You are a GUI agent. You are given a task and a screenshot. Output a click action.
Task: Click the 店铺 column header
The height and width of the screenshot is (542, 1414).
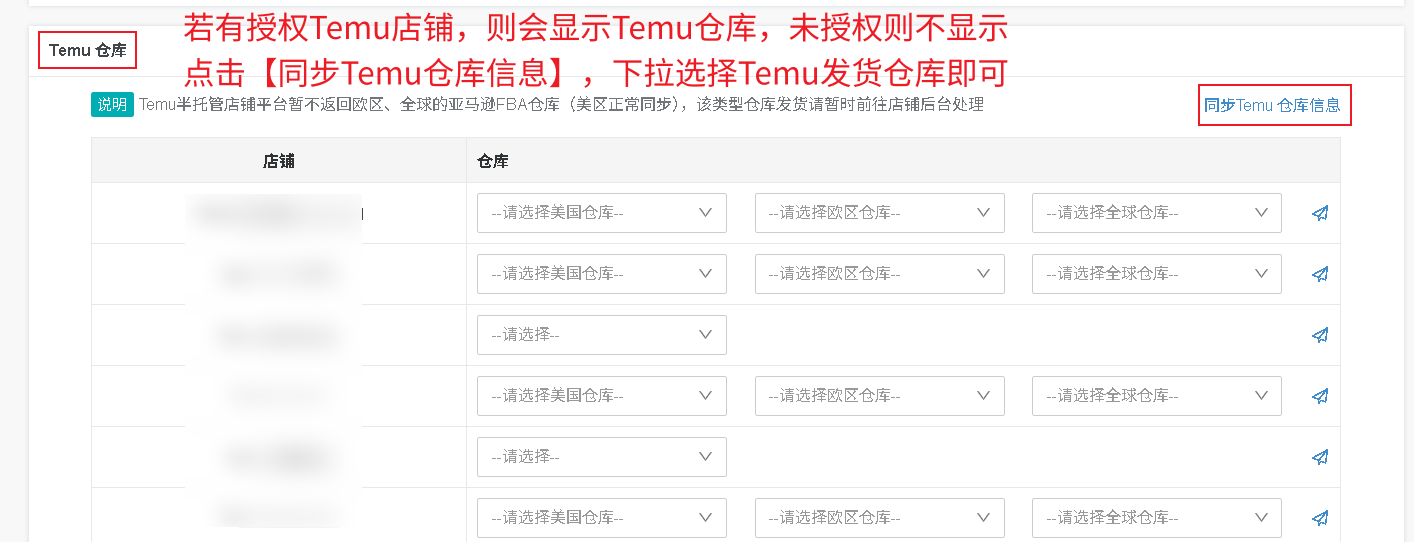[x=278, y=161]
